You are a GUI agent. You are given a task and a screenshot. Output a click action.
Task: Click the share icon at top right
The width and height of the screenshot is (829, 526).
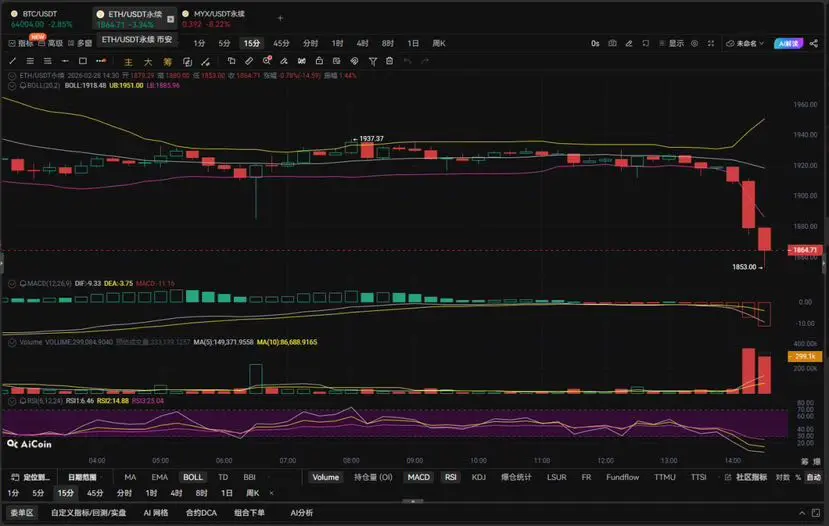(814, 43)
